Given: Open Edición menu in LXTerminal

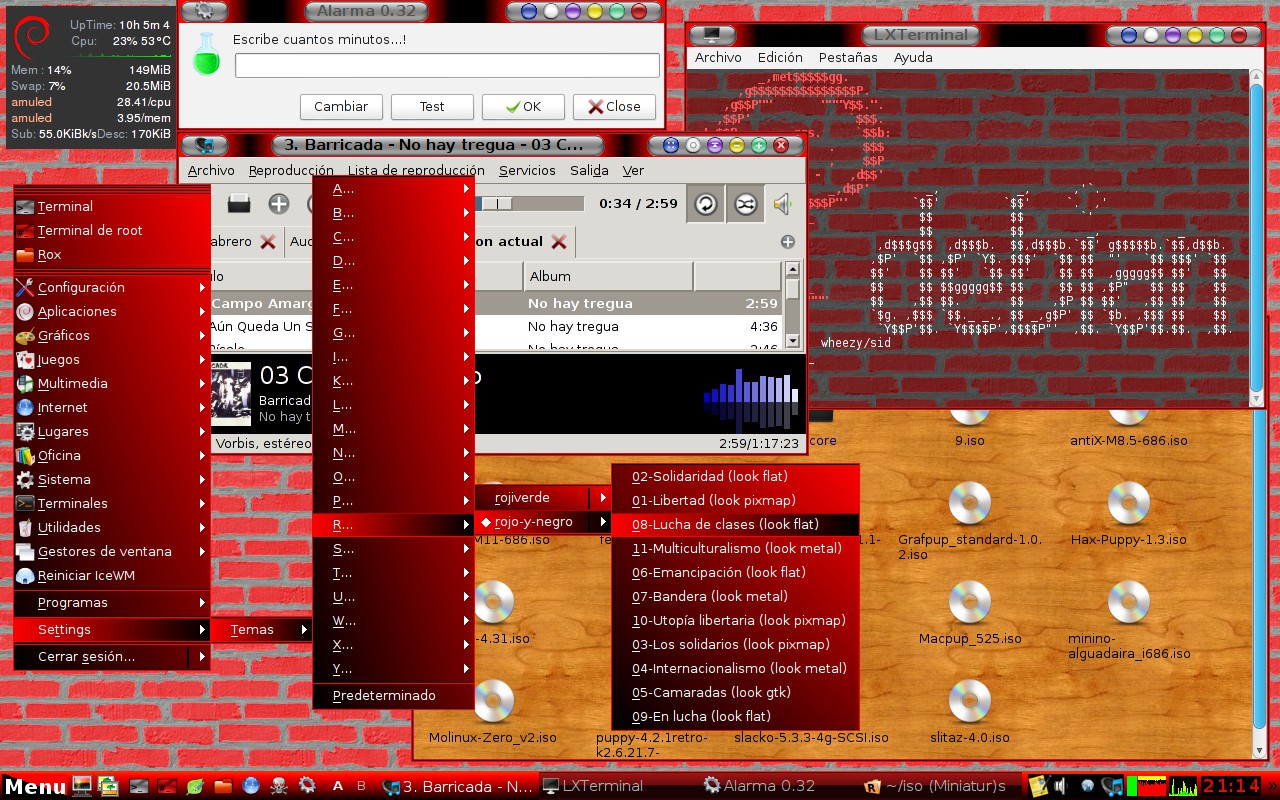Looking at the screenshot, I should point(780,58).
